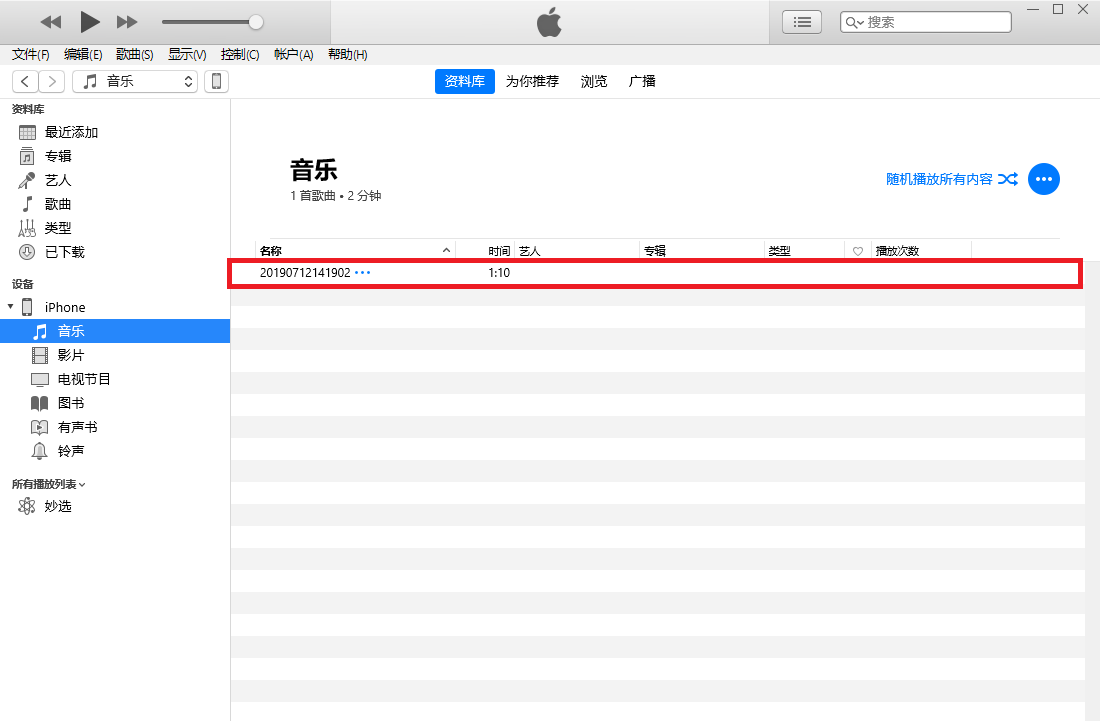
Task: Click the search (搜索) input field
Action: coord(935,22)
